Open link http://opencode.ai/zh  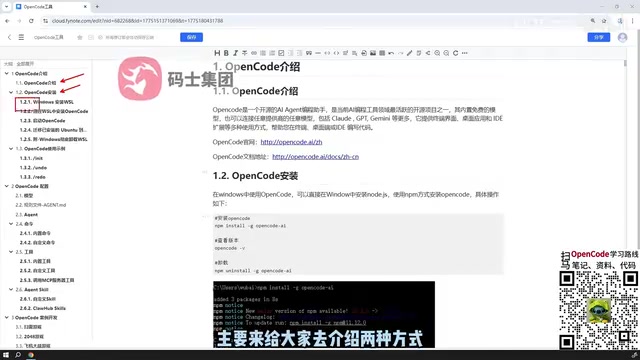click(291, 142)
